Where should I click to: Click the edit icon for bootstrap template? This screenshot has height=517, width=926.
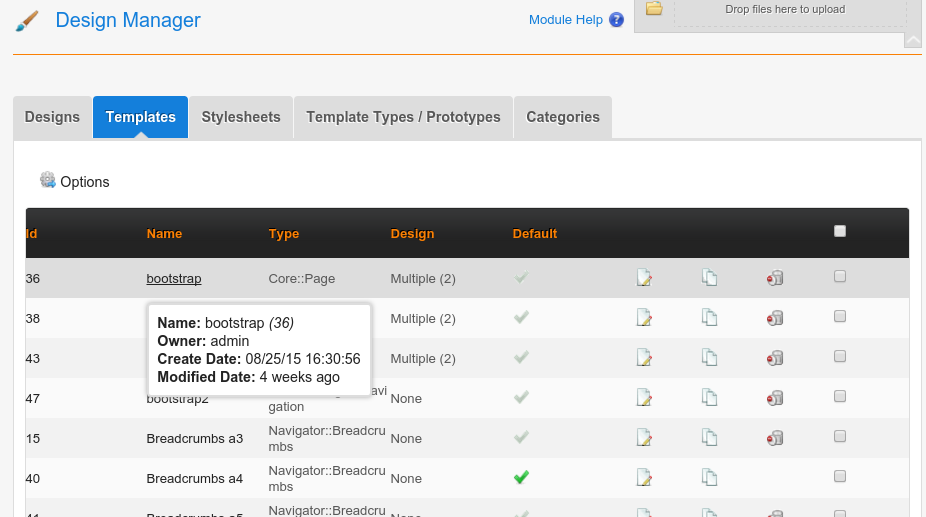pyautogui.click(x=644, y=278)
